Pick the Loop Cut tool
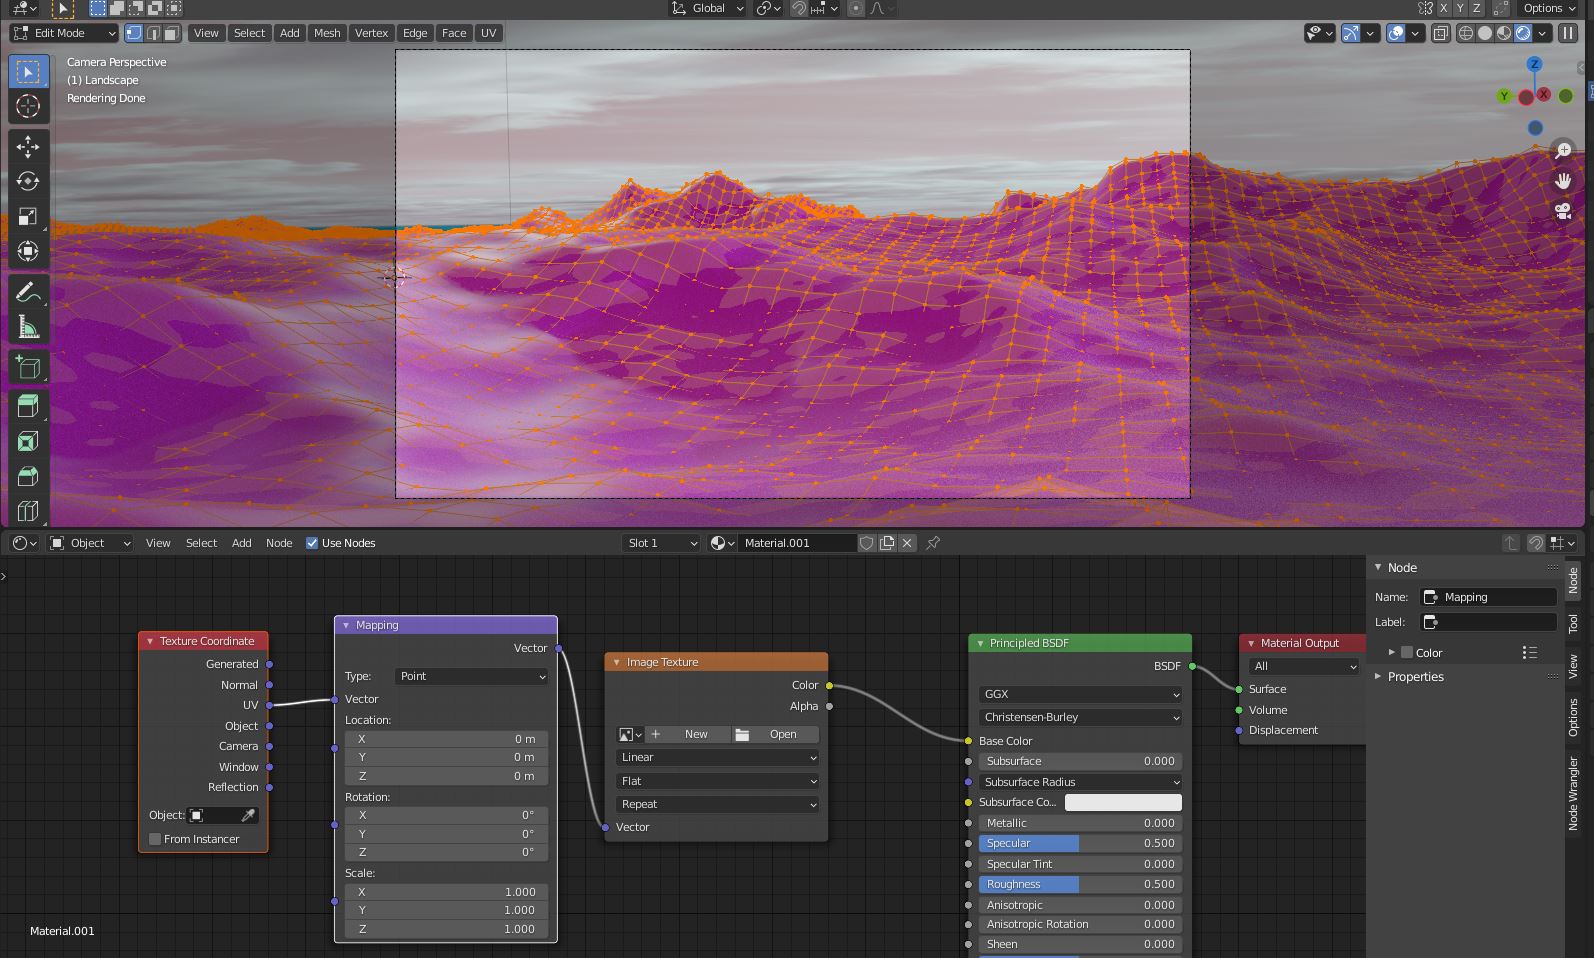Image resolution: width=1594 pixels, height=958 pixels. (28, 510)
